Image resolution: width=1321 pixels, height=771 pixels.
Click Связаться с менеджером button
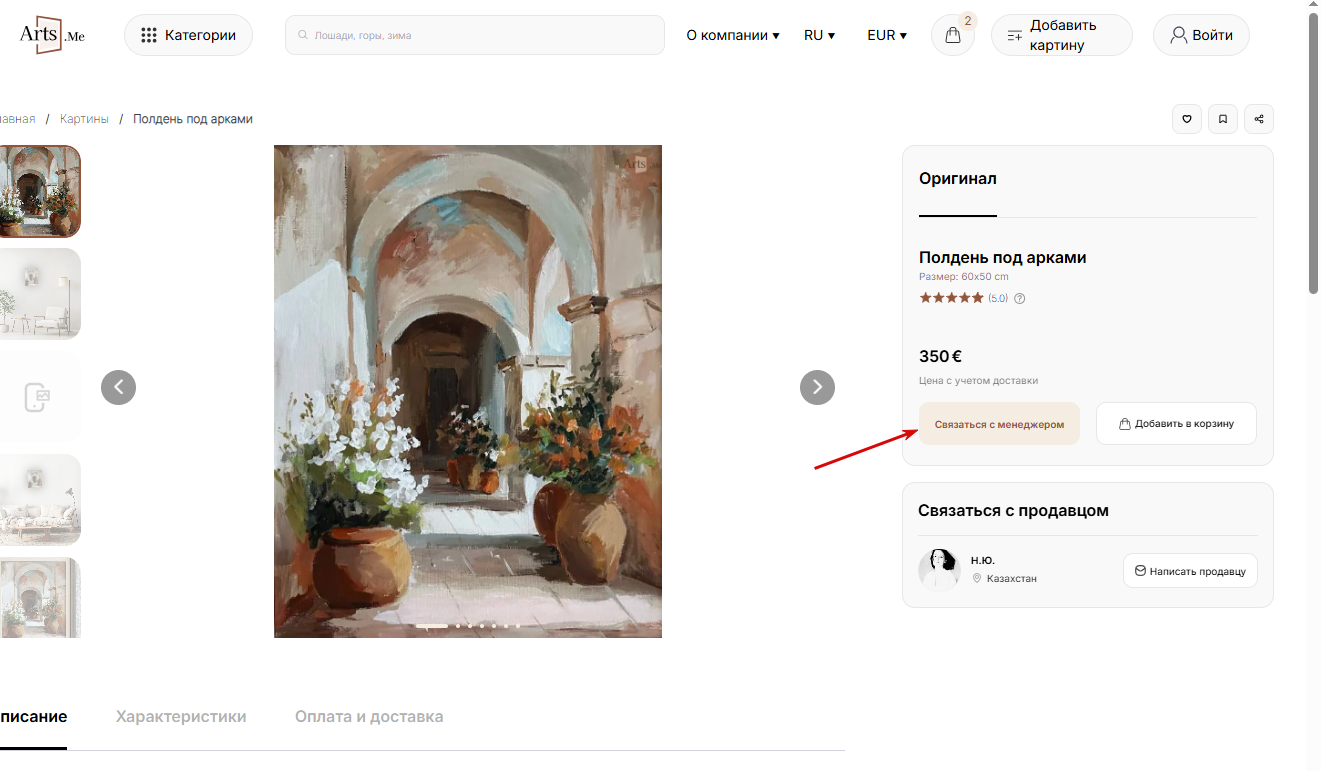tap(999, 424)
